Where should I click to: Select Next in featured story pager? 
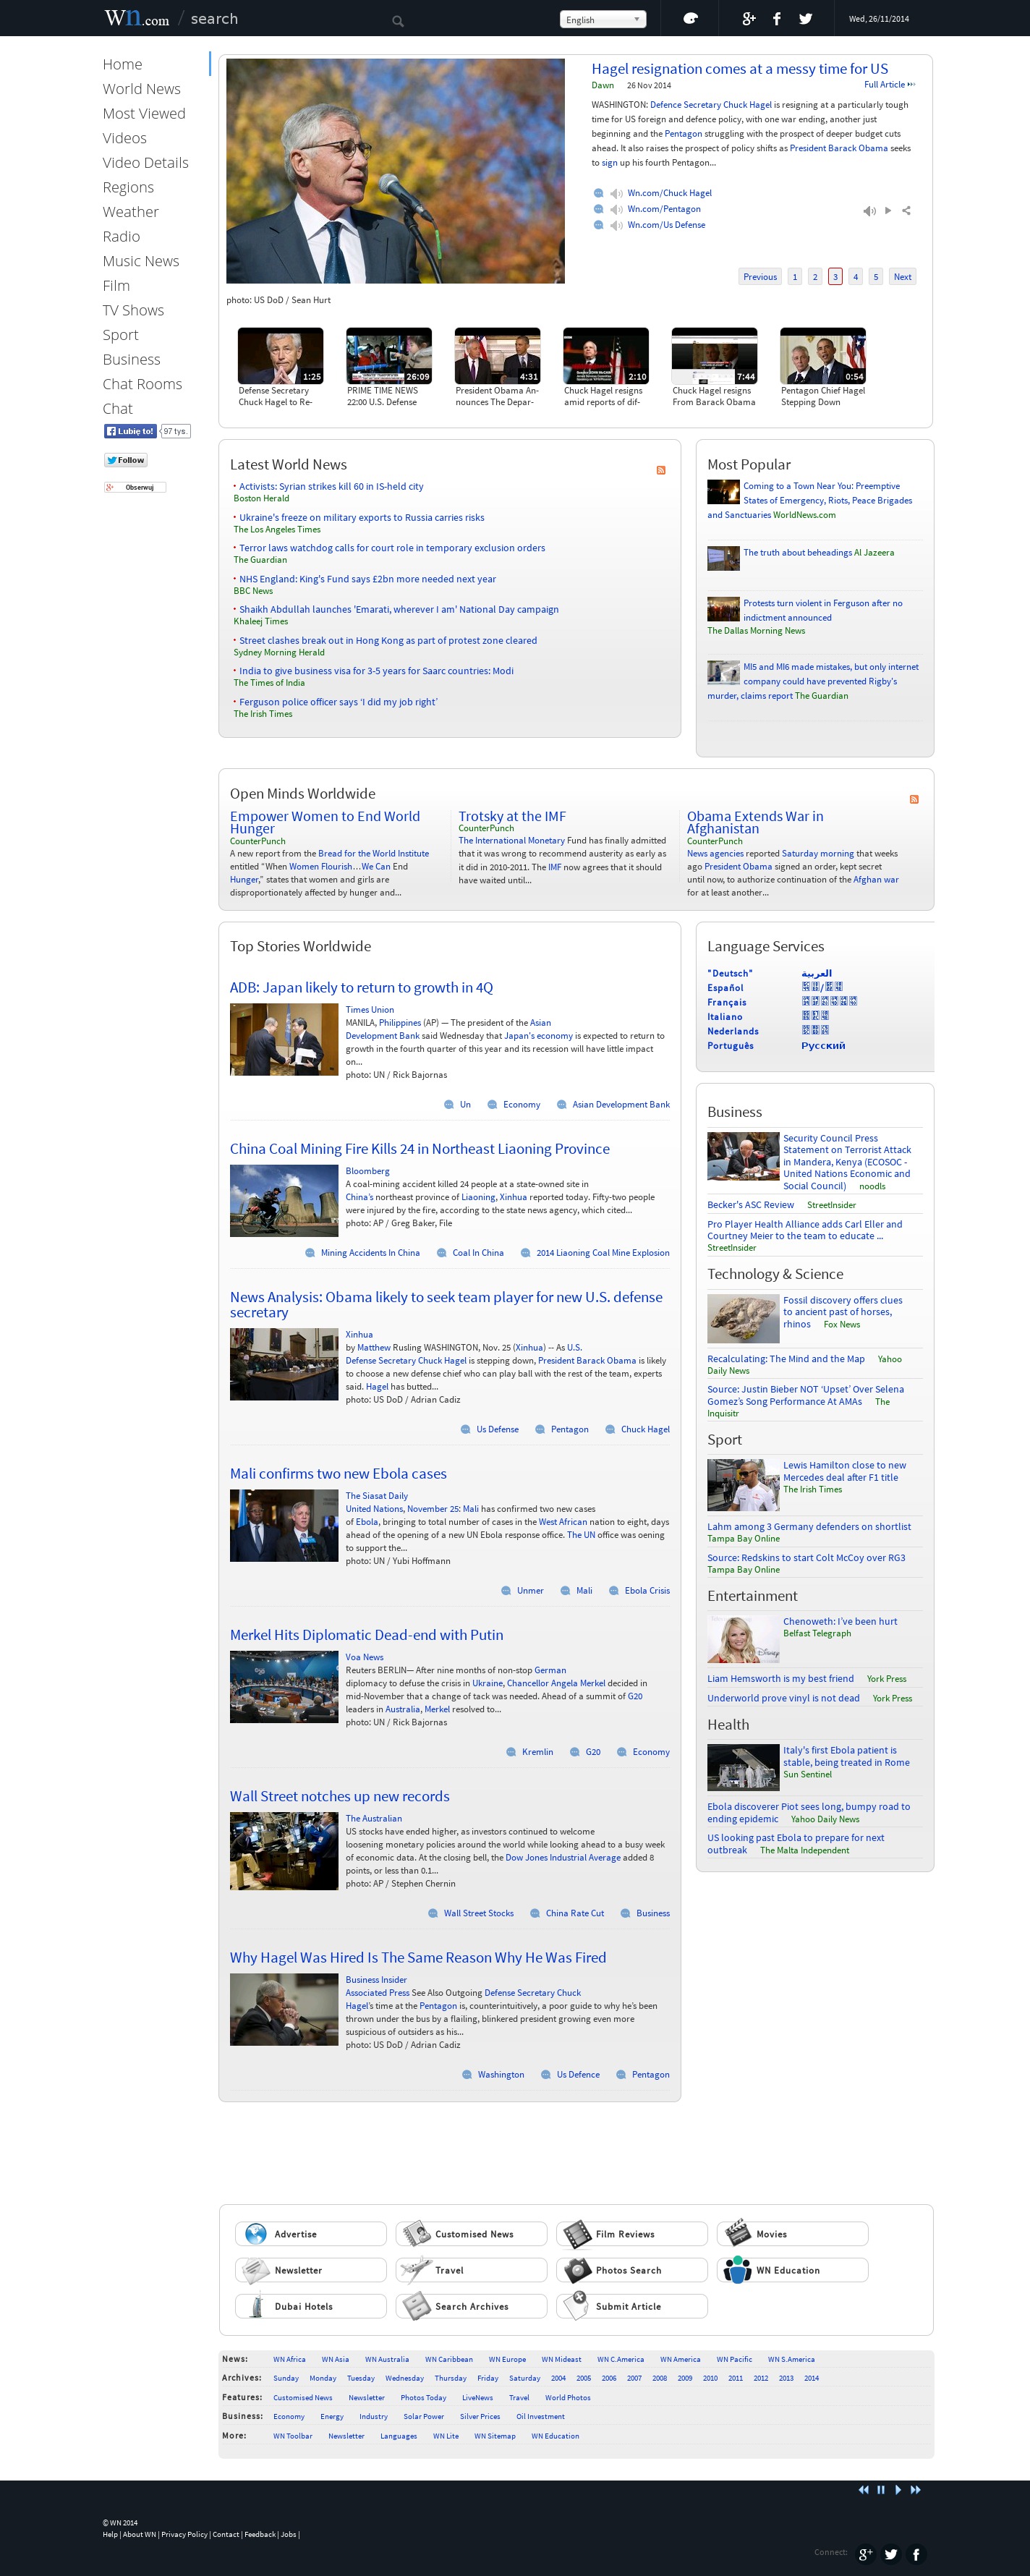[x=902, y=277]
